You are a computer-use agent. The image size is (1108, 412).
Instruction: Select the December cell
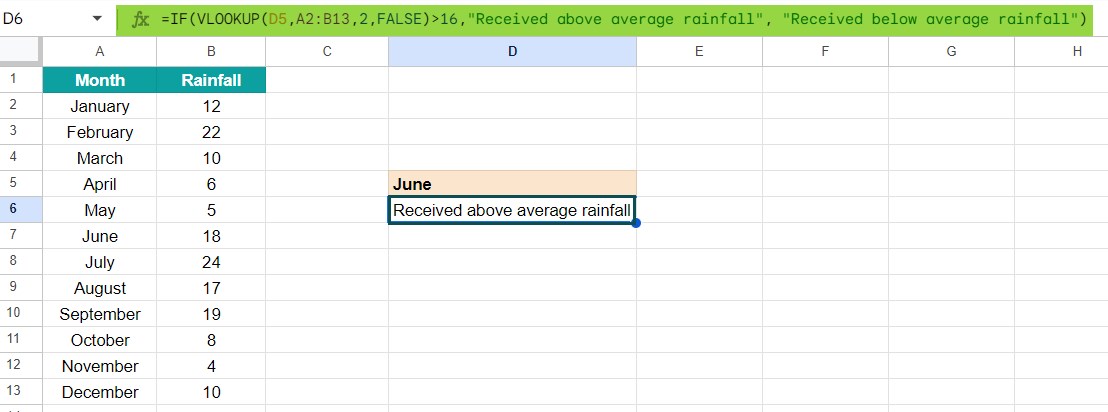100,392
